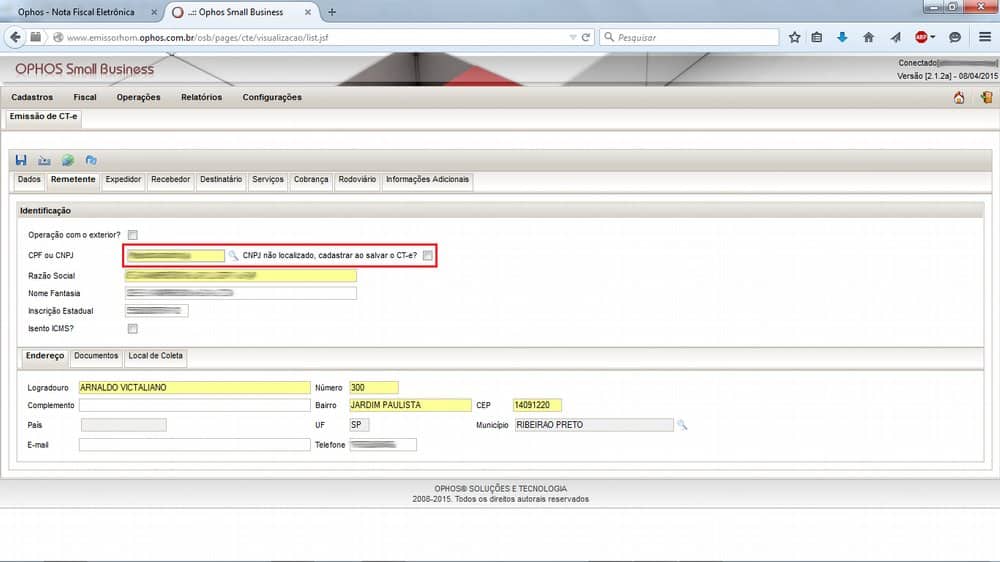This screenshot has height=562, width=1000.
Task: Switch to Local de Coleta sub-tab
Action: coord(155,357)
